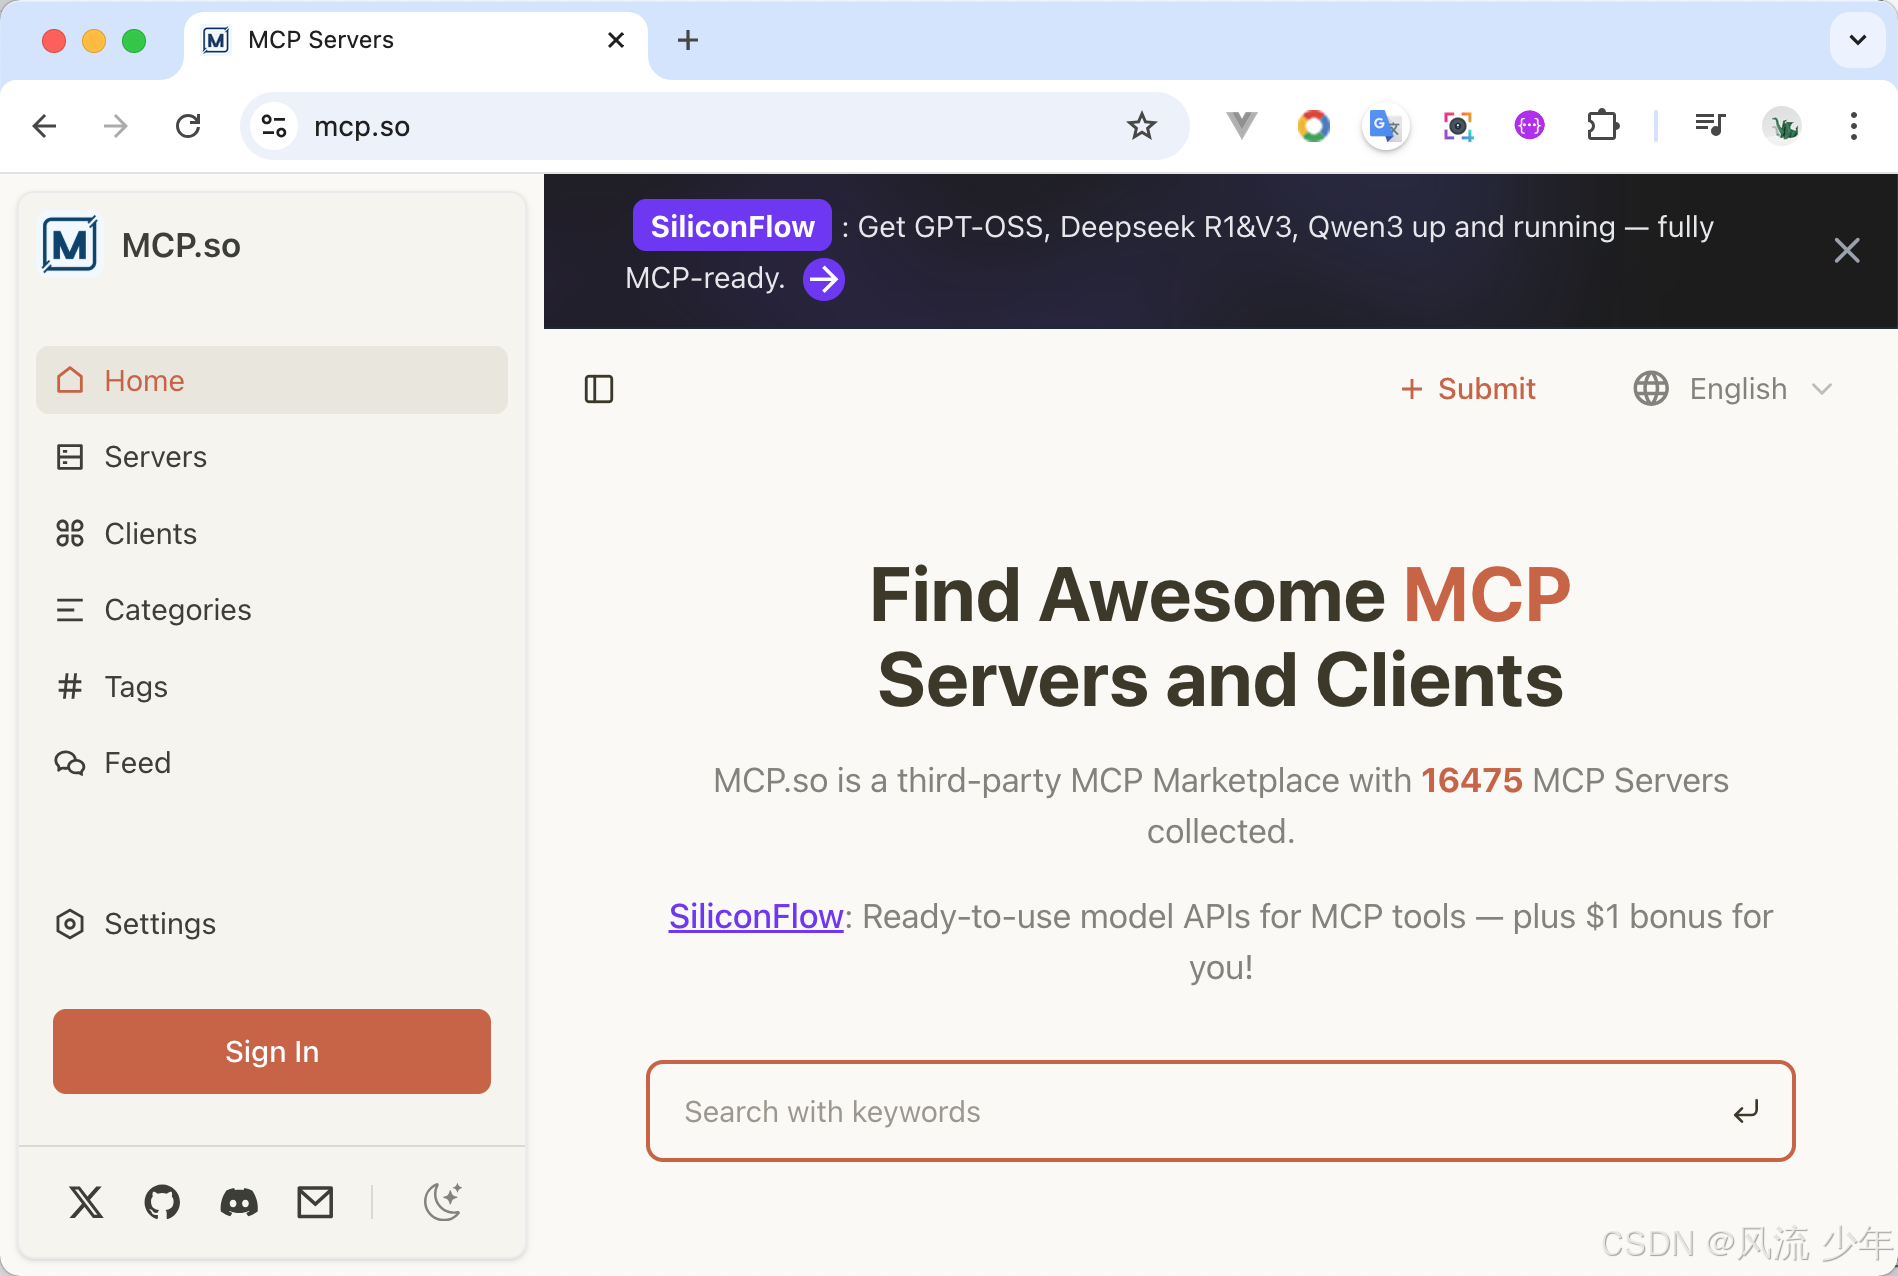
Task: Go forward in browser history
Action: tap(116, 126)
